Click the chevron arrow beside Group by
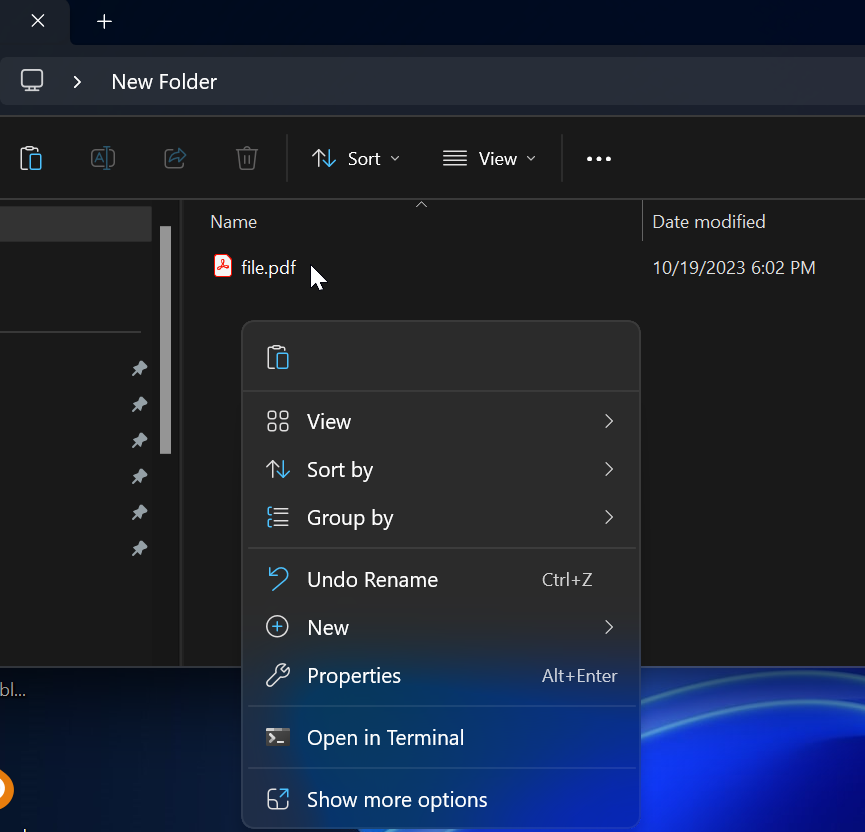Screen dimensions: 865x832 609,518
